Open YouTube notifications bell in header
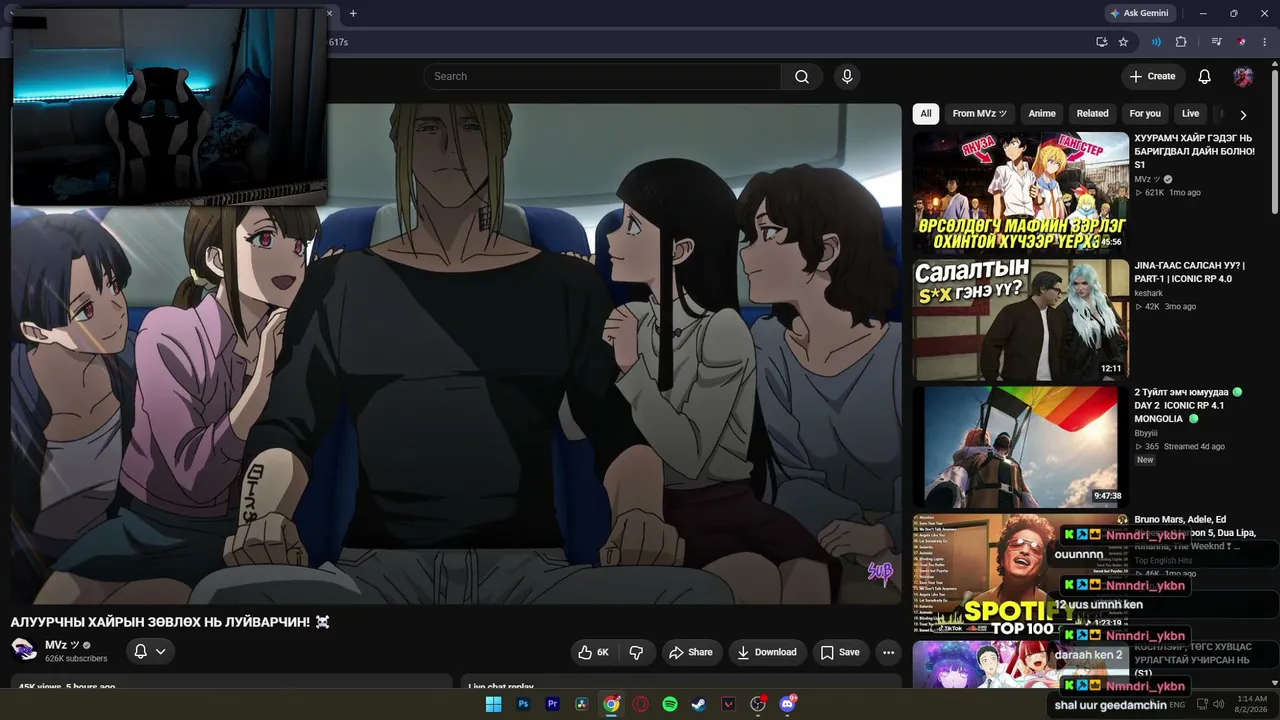The height and width of the screenshot is (720, 1280). coord(1205,77)
